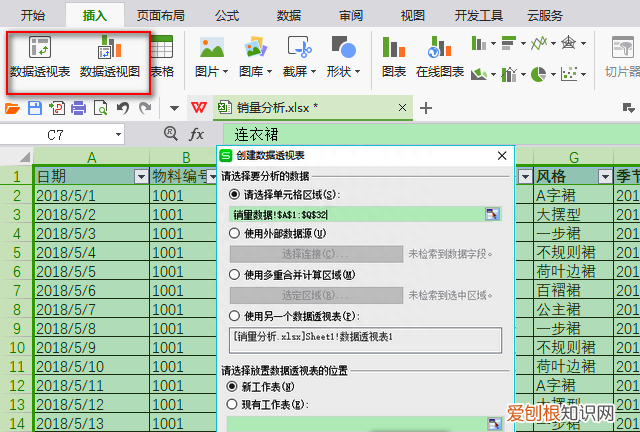Click the range selector for existing worksheet location
The image size is (640, 432).
tap(495, 423)
